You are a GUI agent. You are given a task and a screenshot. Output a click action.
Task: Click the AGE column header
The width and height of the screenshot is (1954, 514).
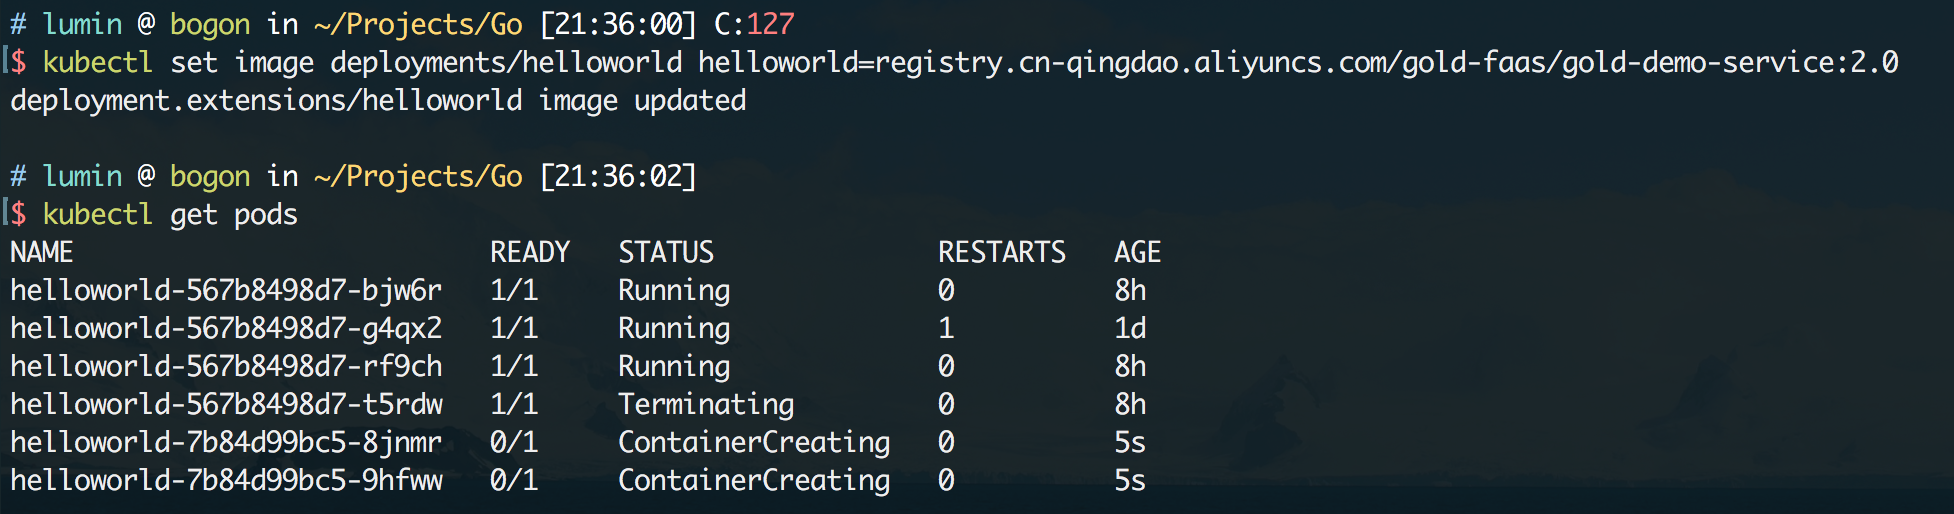(1138, 252)
